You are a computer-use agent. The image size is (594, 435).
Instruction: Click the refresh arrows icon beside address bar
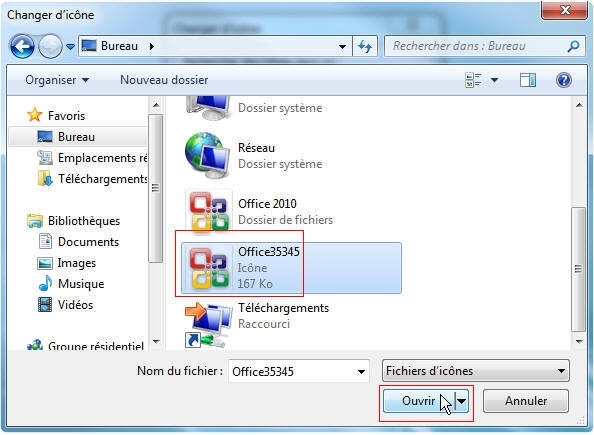click(365, 47)
